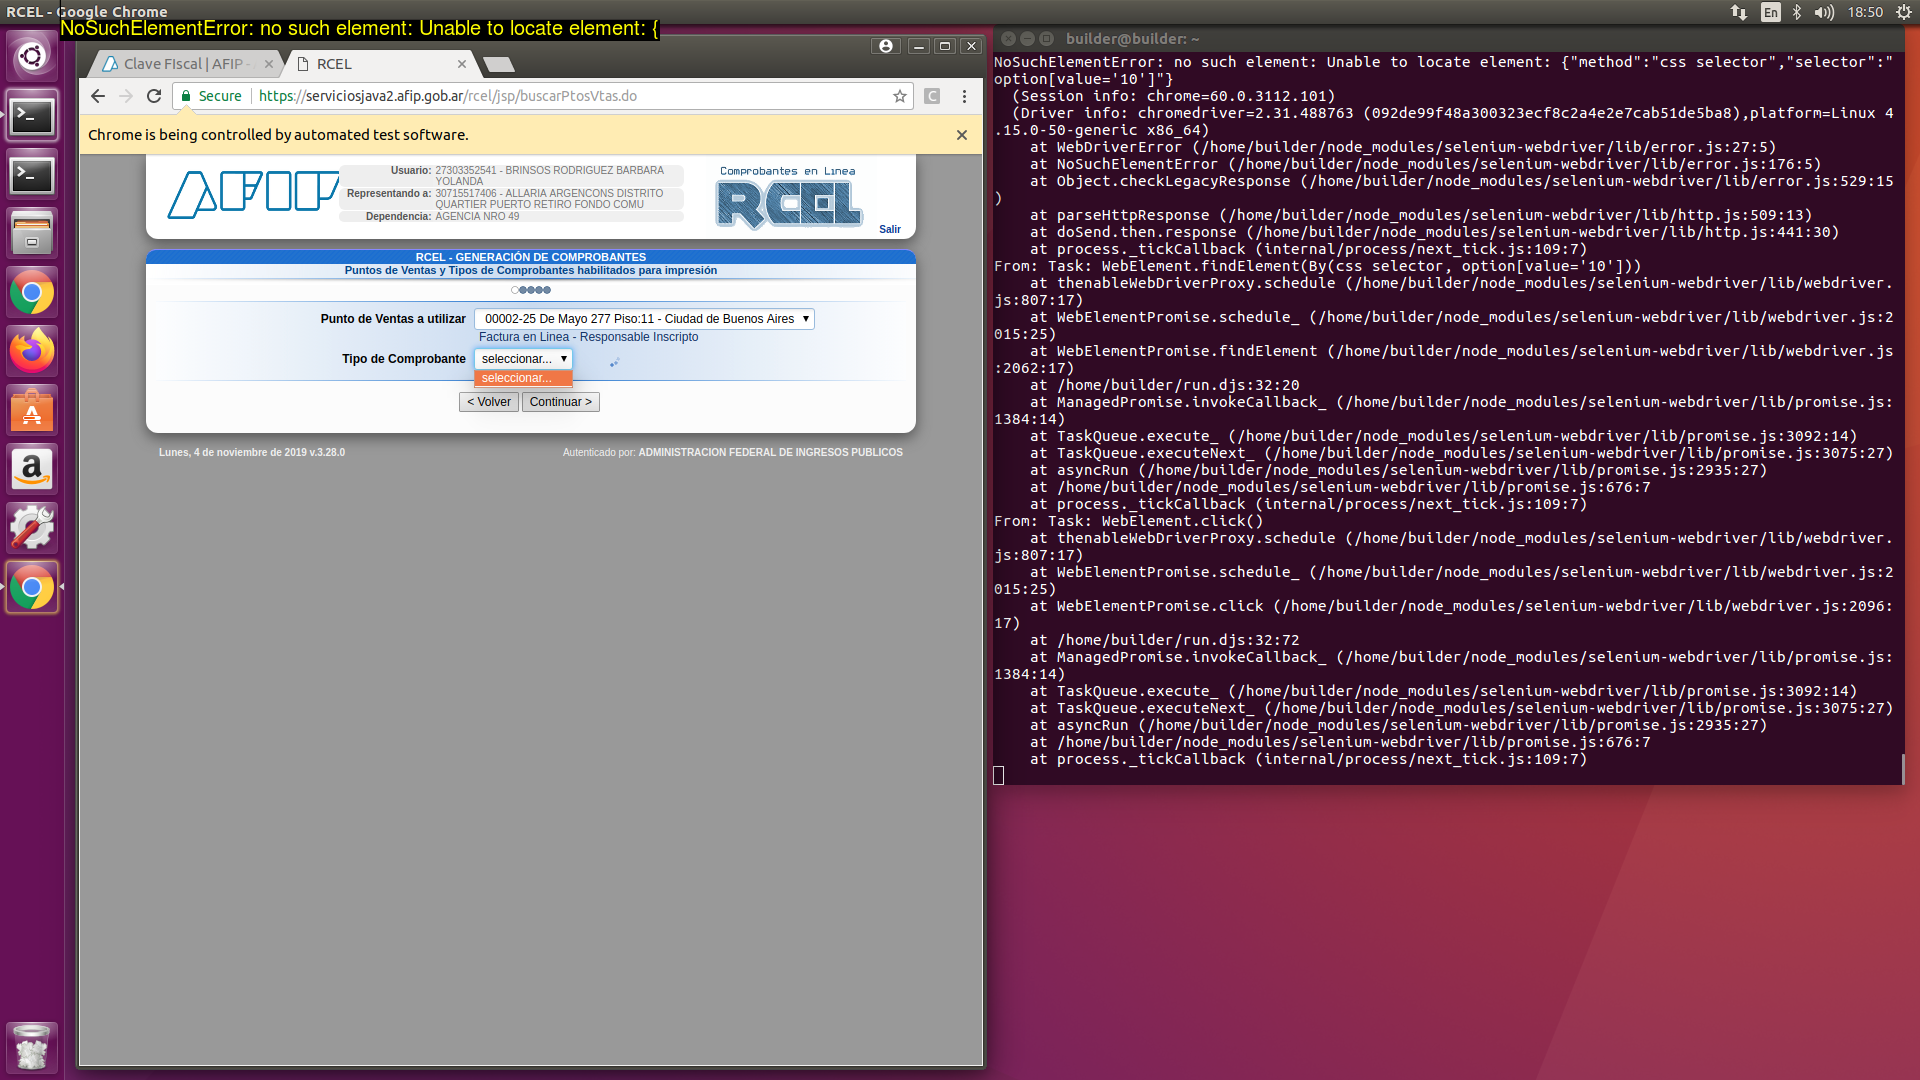The width and height of the screenshot is (1920, 1080).
Task: Click the 'Continuar >' button
Action: (561, 402)
